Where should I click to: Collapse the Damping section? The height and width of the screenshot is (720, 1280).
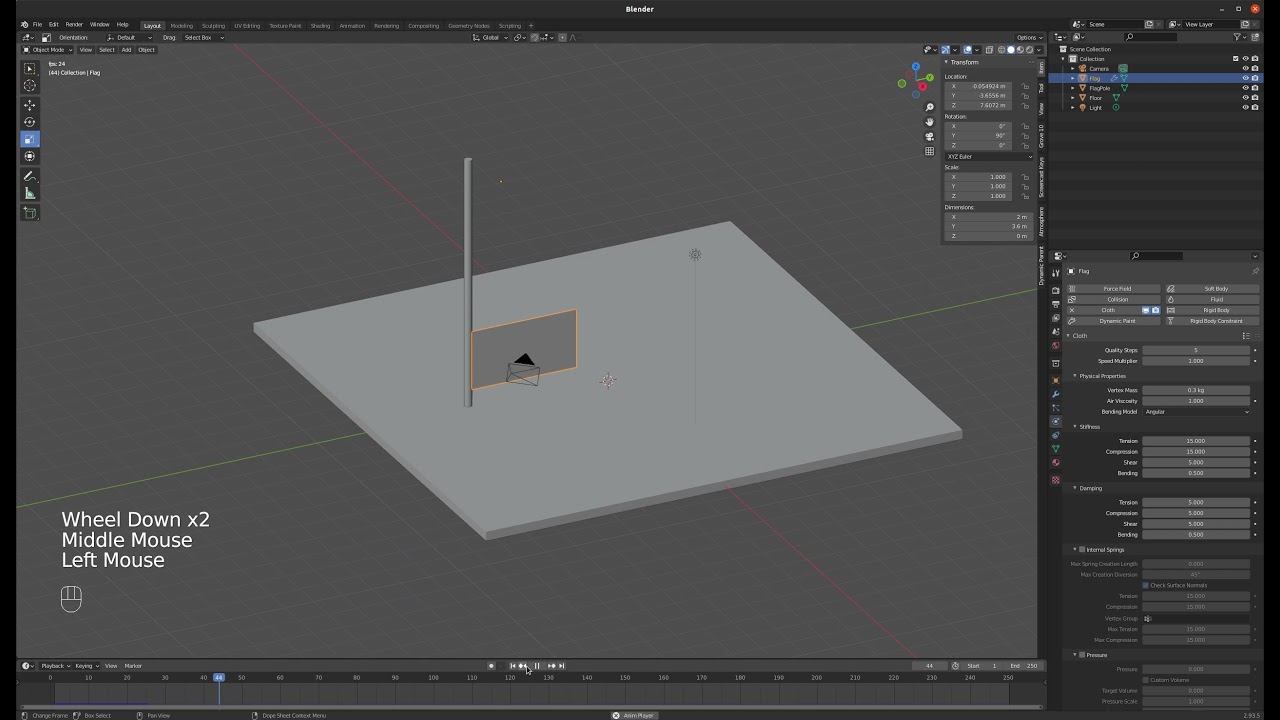pyautogui.click(x=1075, y=488)
